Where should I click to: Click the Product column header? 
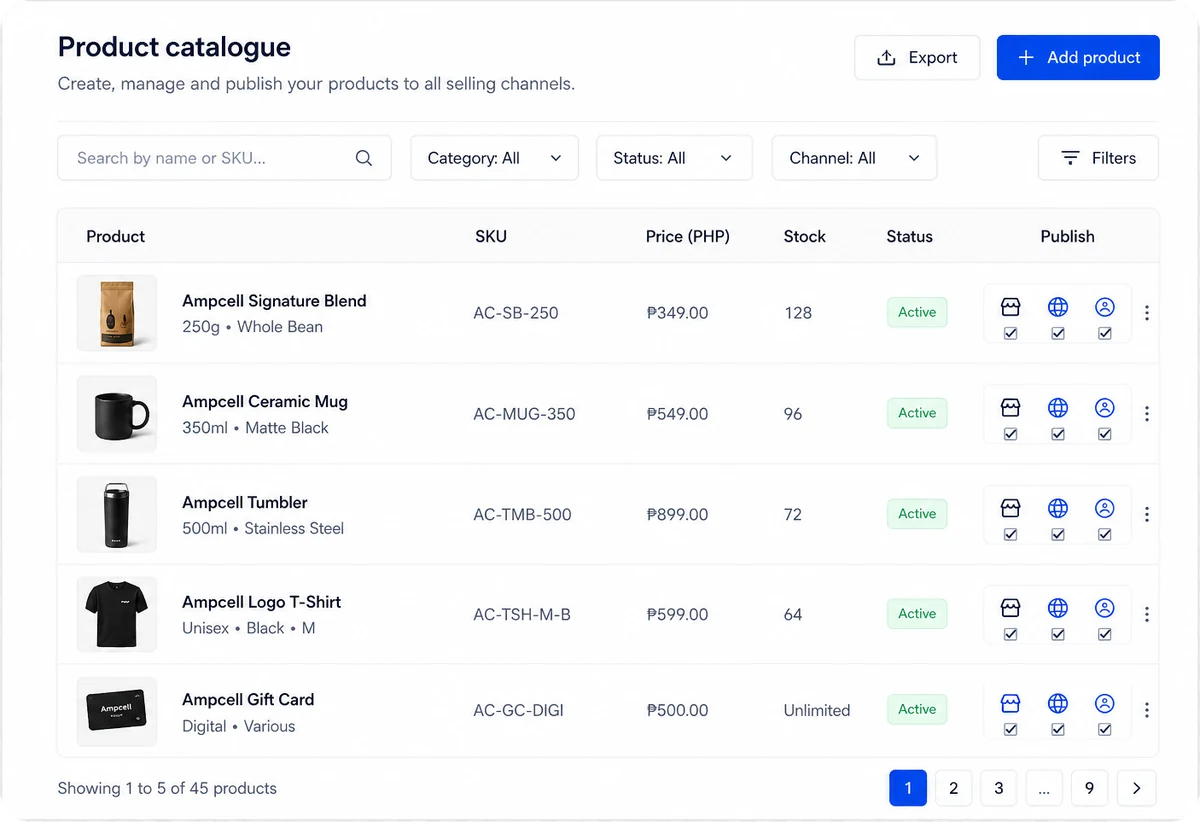coord(116,237)
